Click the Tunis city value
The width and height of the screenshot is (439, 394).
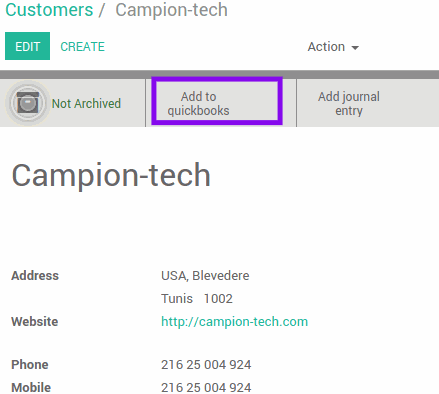tap(177, 299)
